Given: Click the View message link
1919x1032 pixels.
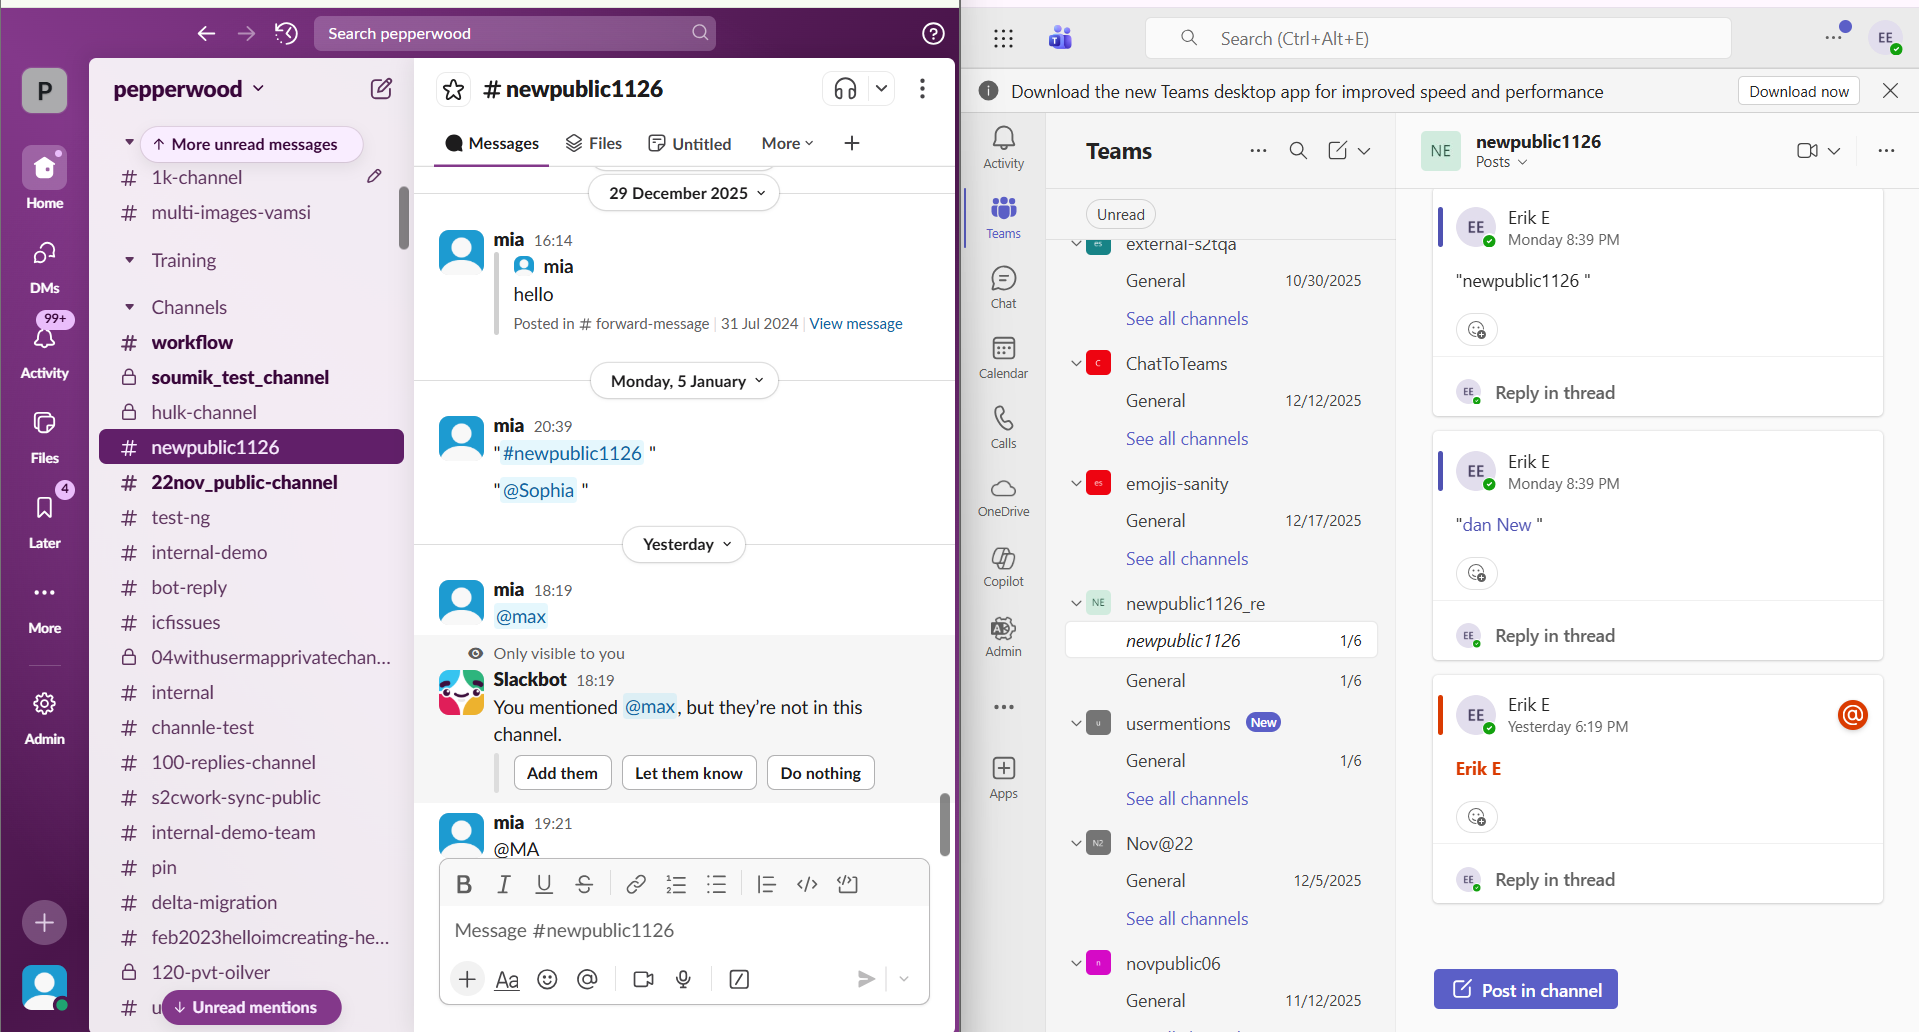Looking at the screenshot, I should (x=855, y=323).
